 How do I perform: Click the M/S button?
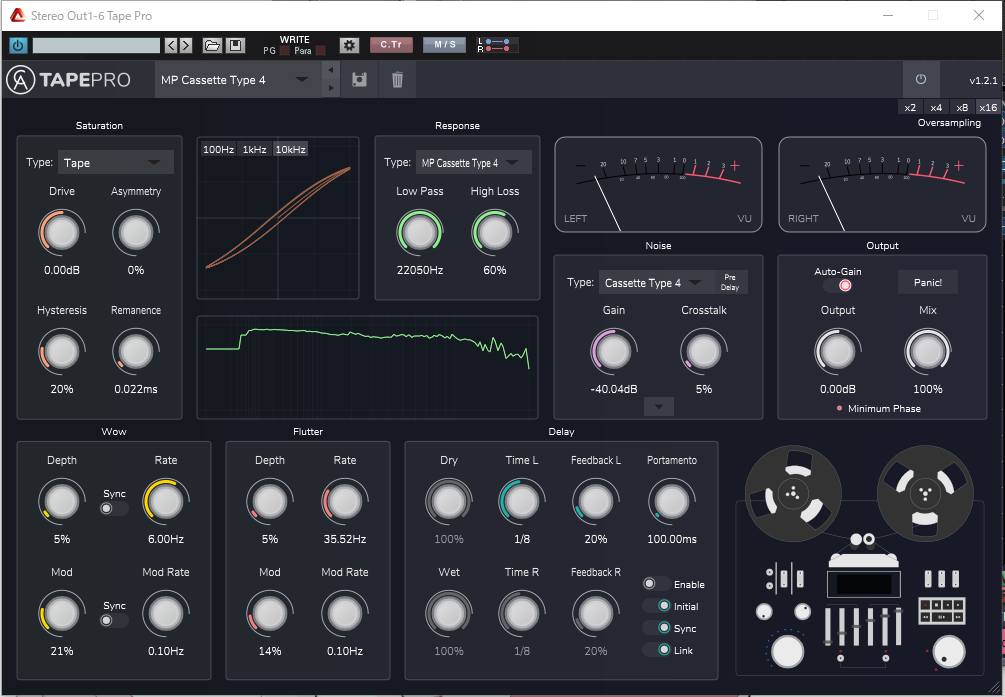(445, 45)
